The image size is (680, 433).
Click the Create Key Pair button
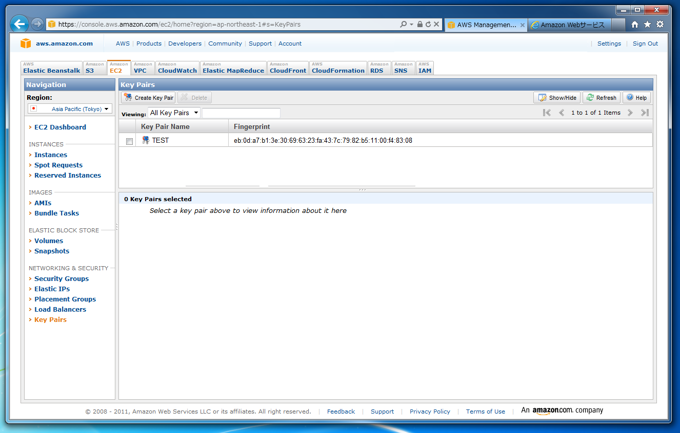click(x=149, y=98)
